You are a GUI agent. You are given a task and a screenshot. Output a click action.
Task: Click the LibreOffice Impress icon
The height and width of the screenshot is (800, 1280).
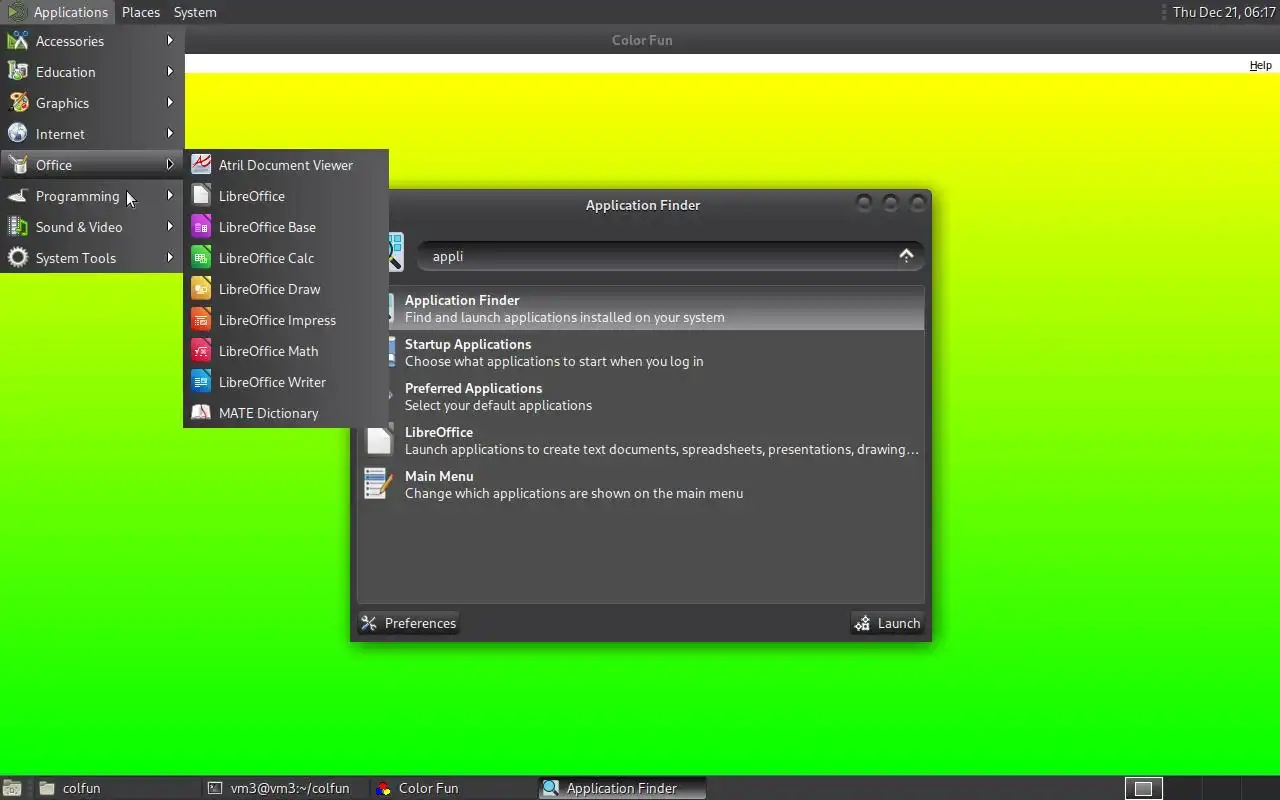pos(201,320)
